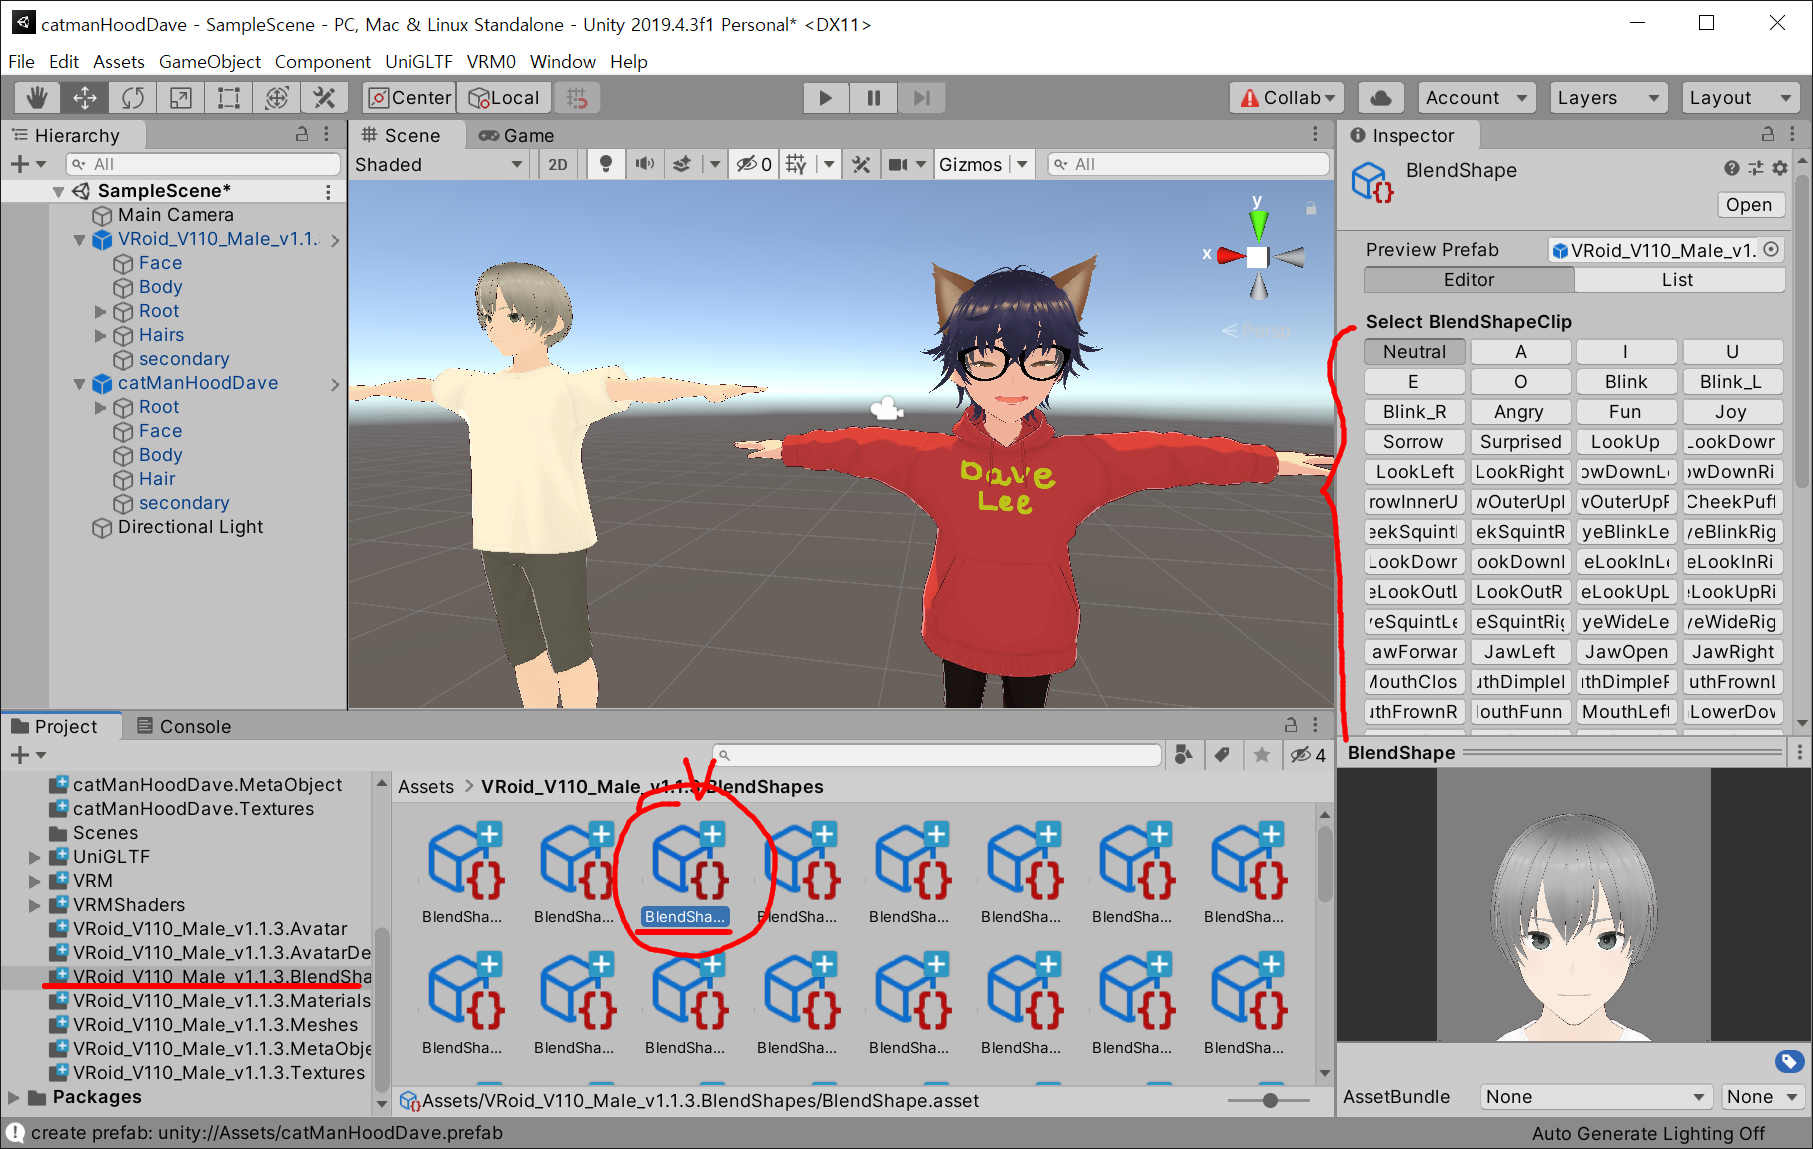Select the Scale tool
This screenshot has height=1149, width=1813.
(x=181, y=98)
